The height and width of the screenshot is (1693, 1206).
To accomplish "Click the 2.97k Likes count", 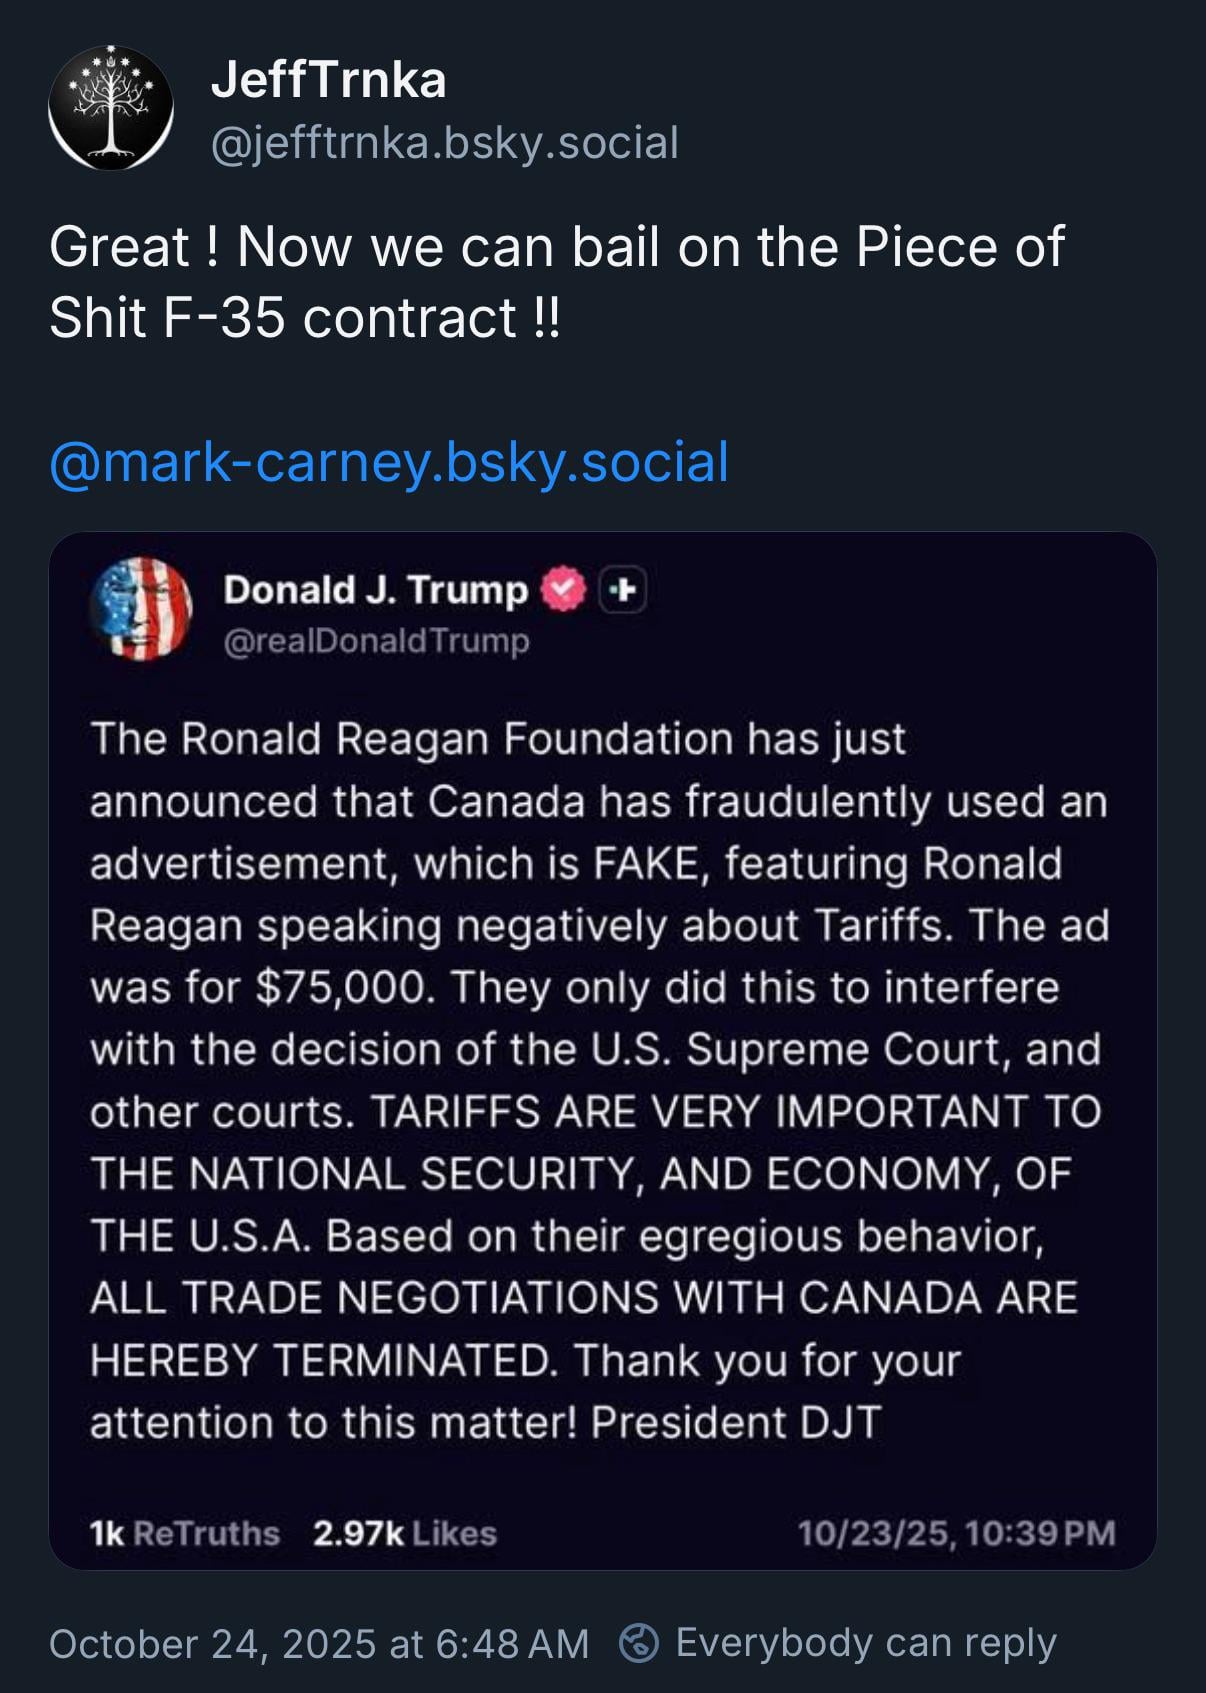I will pos(404,1533).
